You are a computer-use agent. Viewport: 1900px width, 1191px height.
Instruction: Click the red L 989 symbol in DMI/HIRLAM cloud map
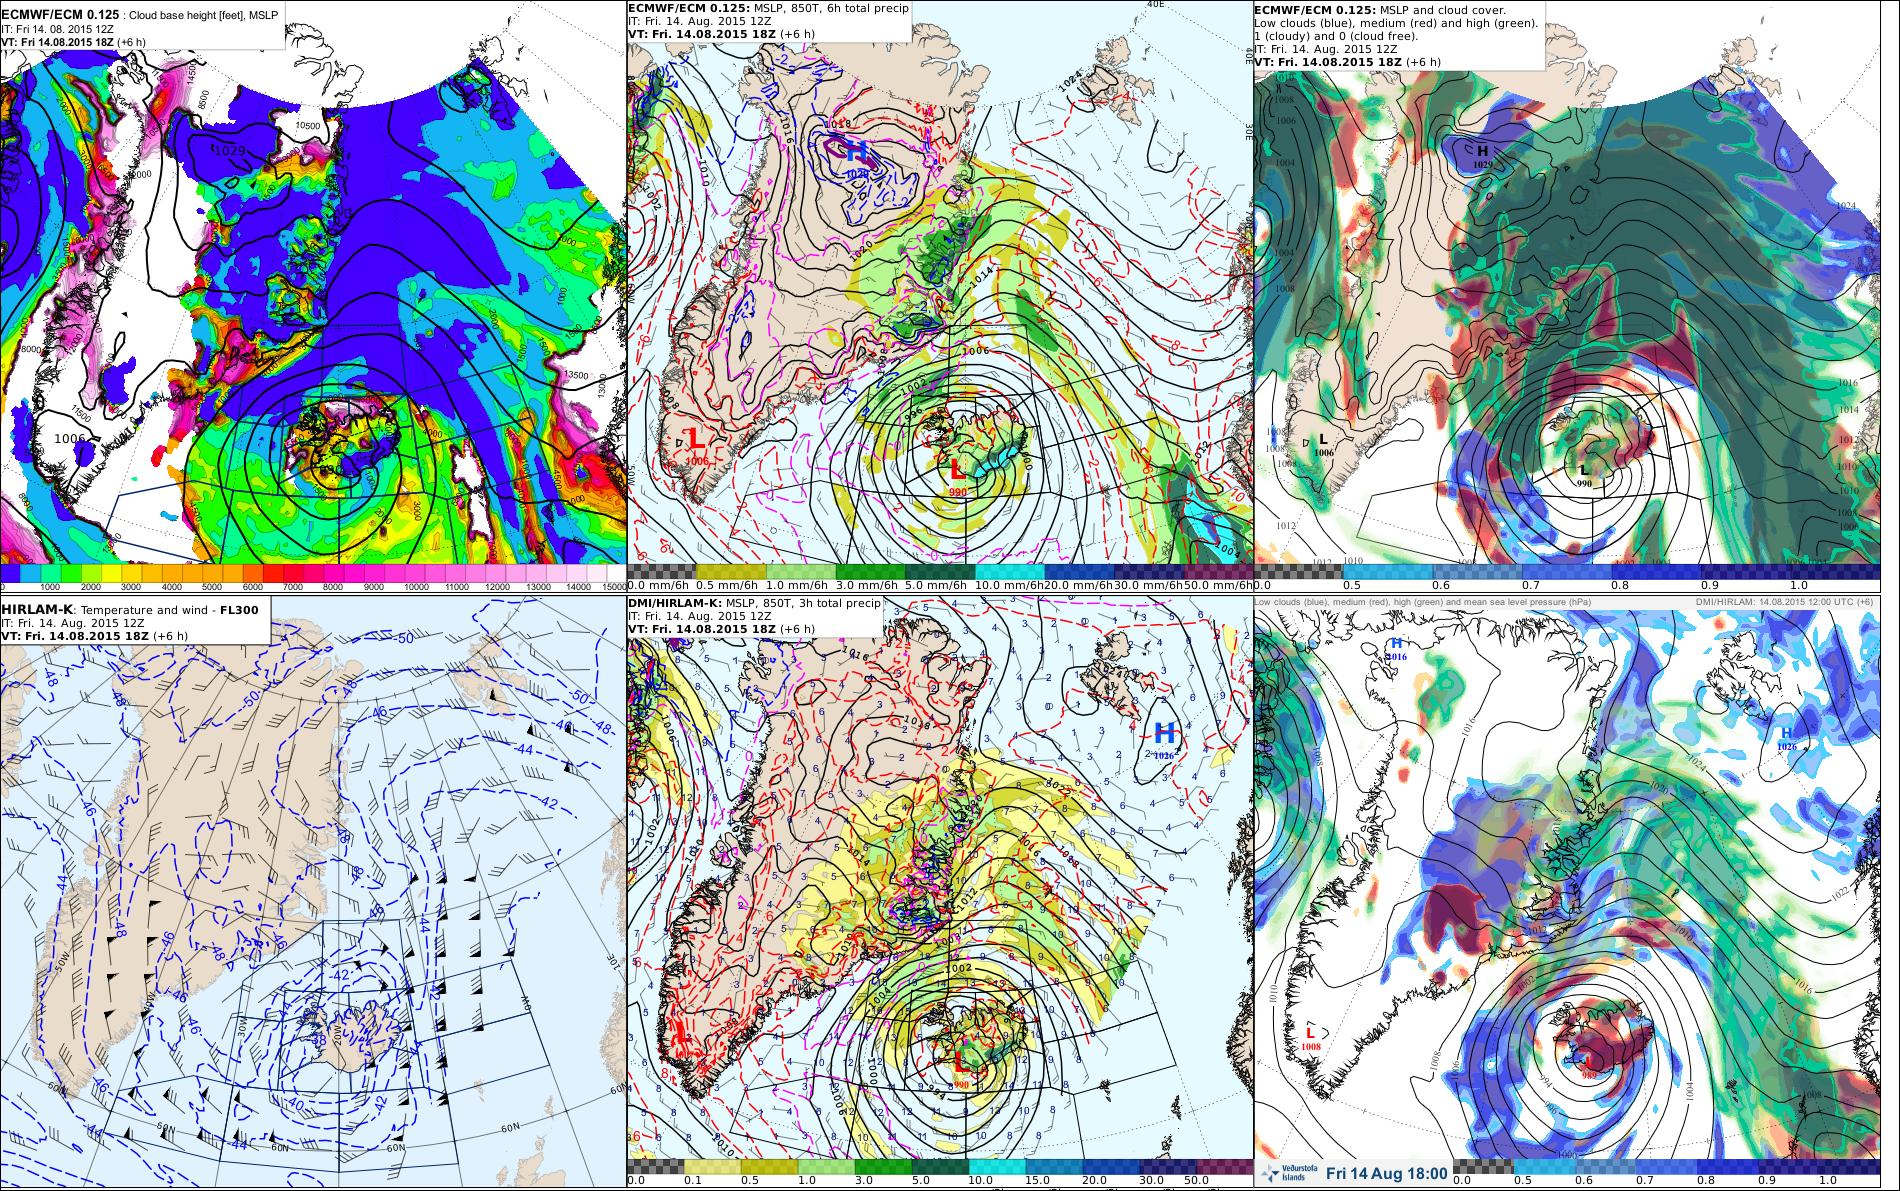[x=1589, y=1066]
